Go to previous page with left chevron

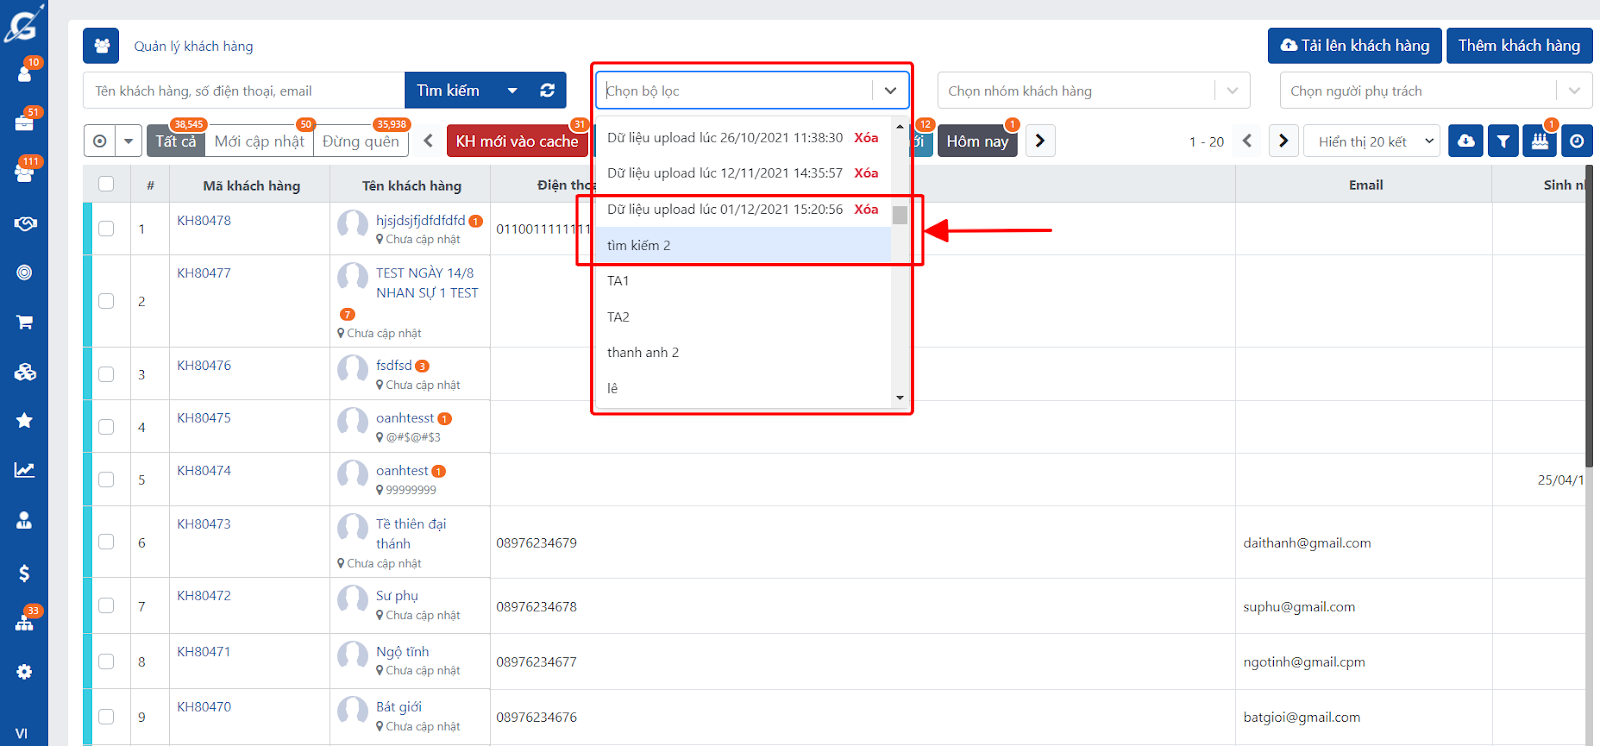1247,141
